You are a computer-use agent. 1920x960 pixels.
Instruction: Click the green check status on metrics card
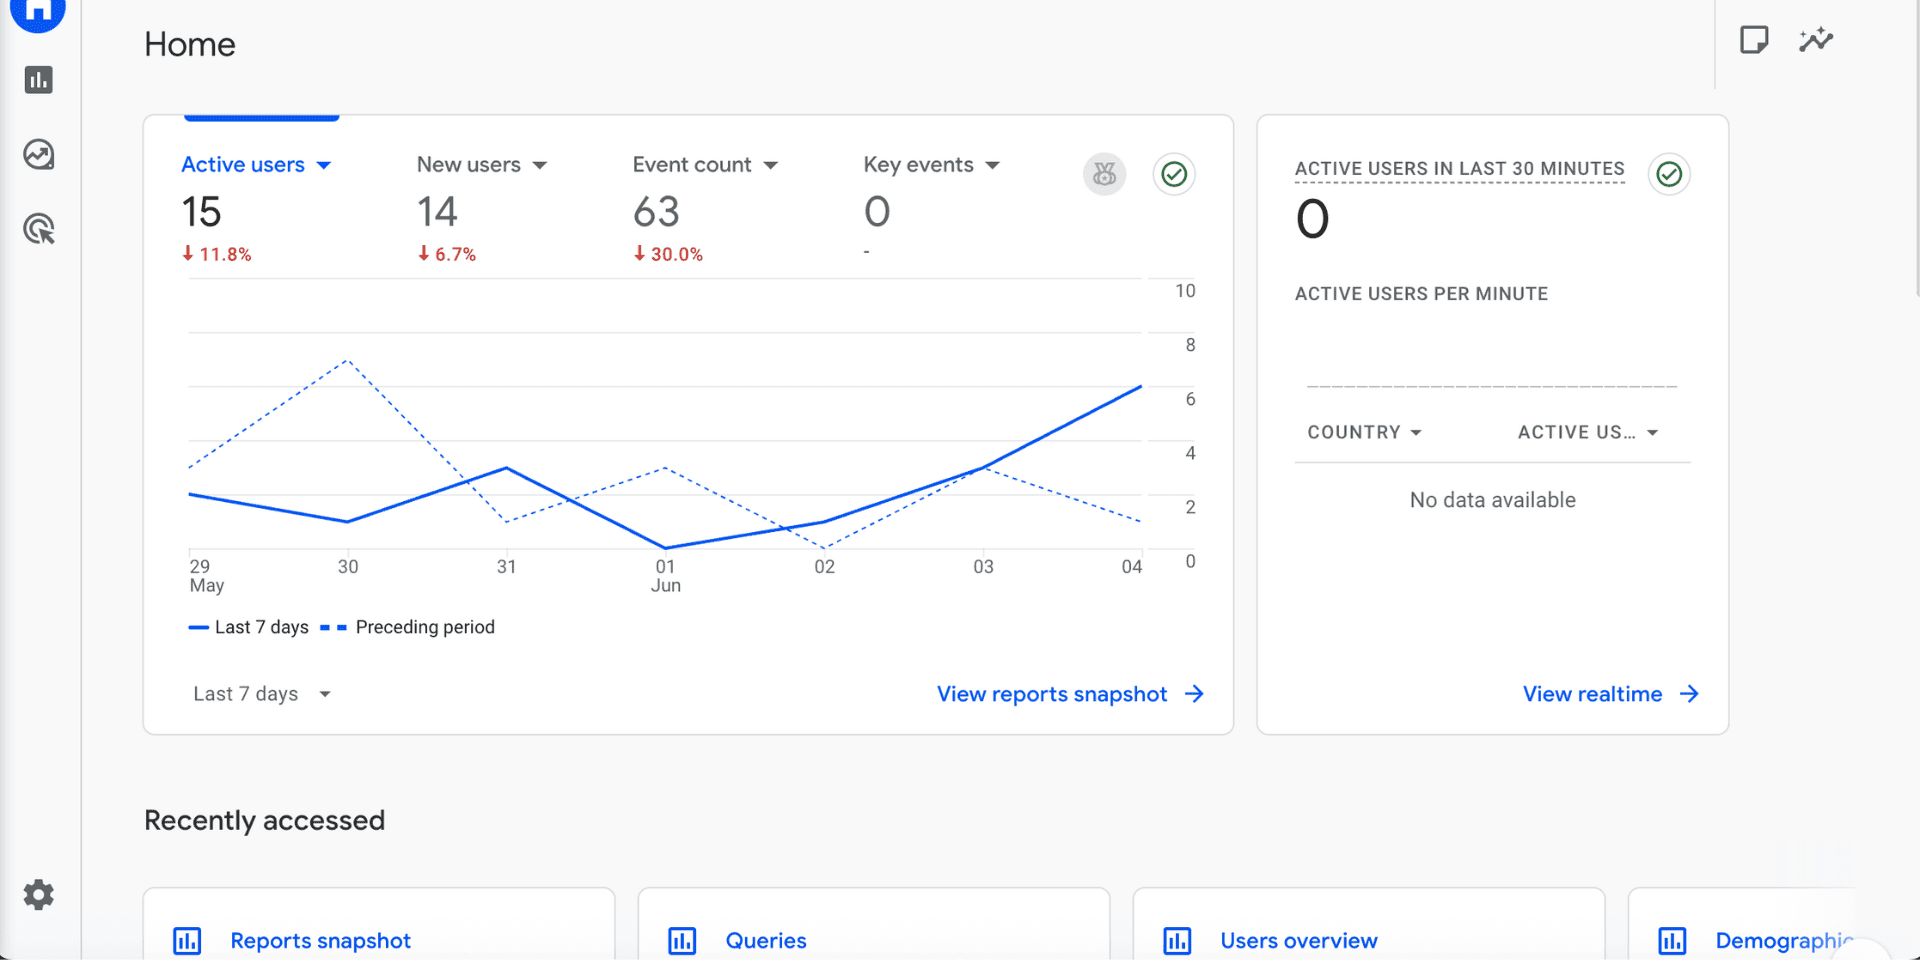tap(1174, 174)
